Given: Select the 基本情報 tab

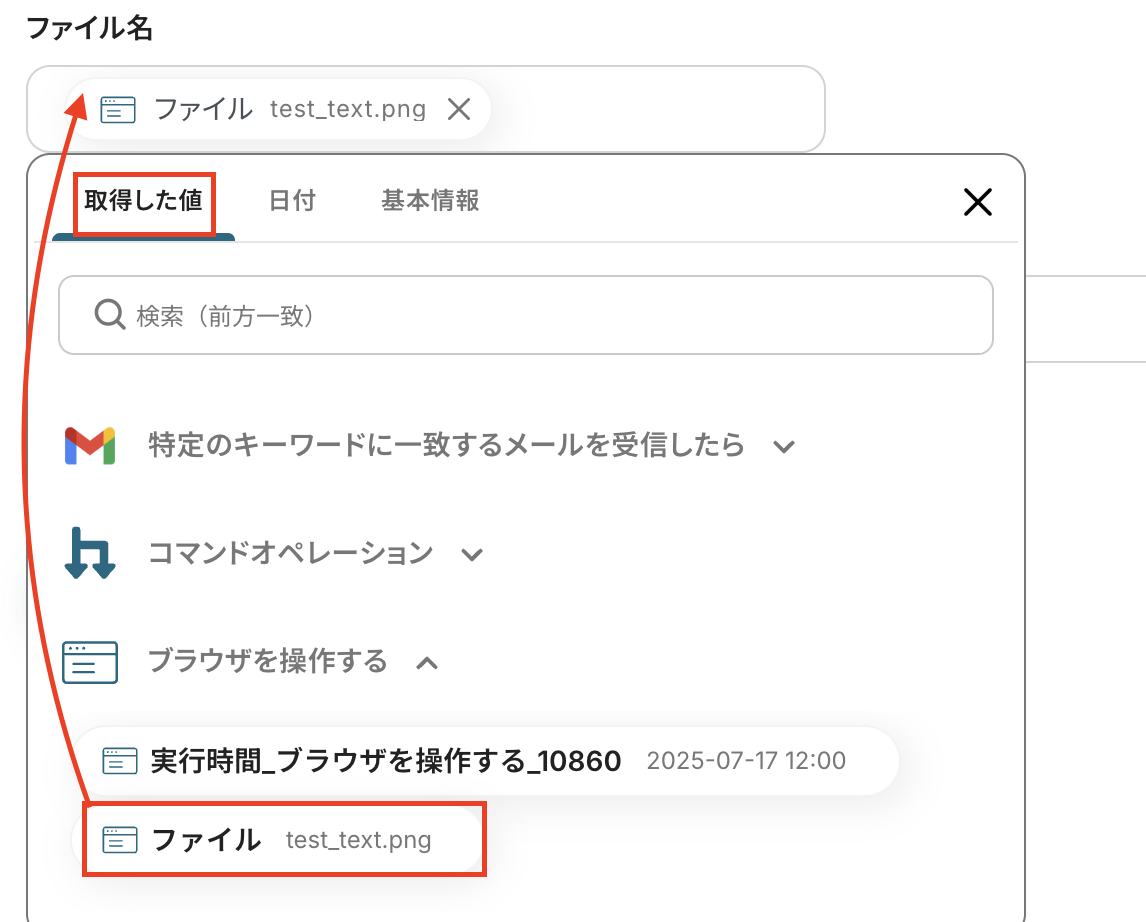Looking at the screenshot, I should [430, 201].
